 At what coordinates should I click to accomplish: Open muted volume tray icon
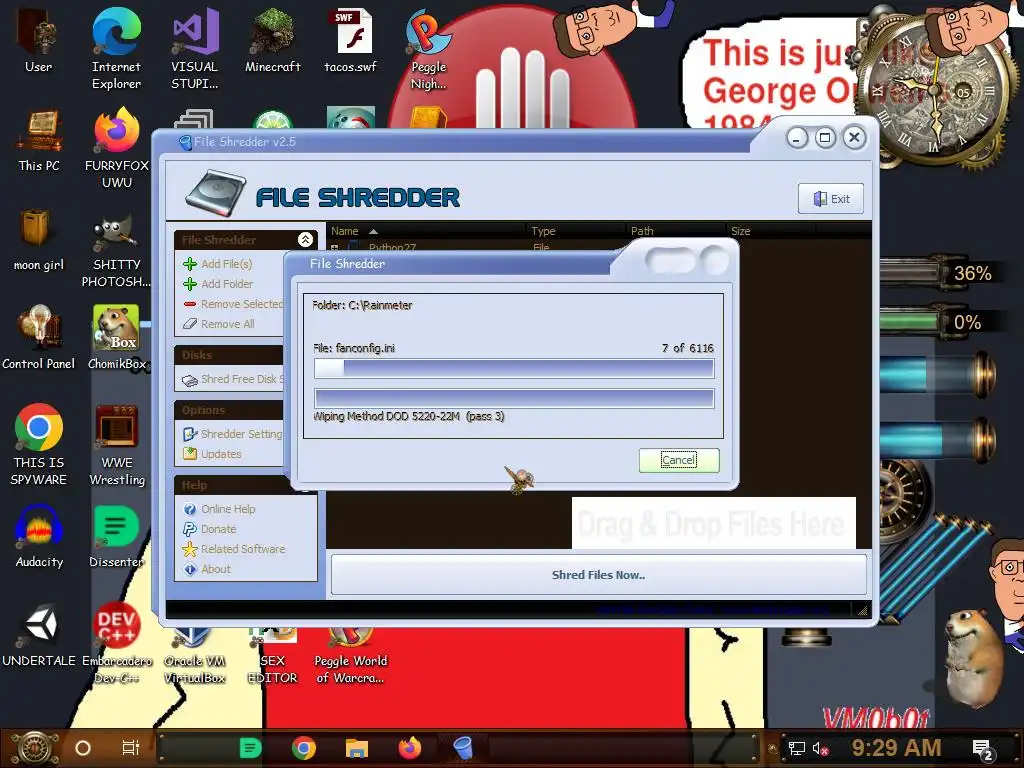pyautogui.click(x=821, y=749)
